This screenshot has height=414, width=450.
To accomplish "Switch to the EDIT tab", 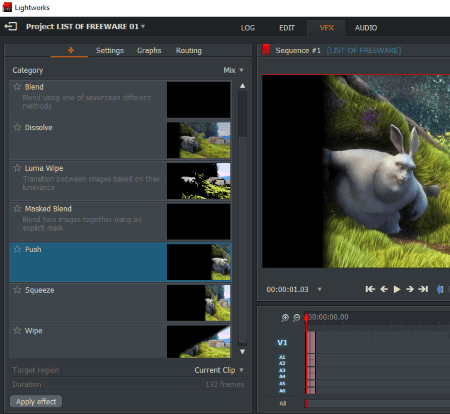I will click(x=287, y=28).
